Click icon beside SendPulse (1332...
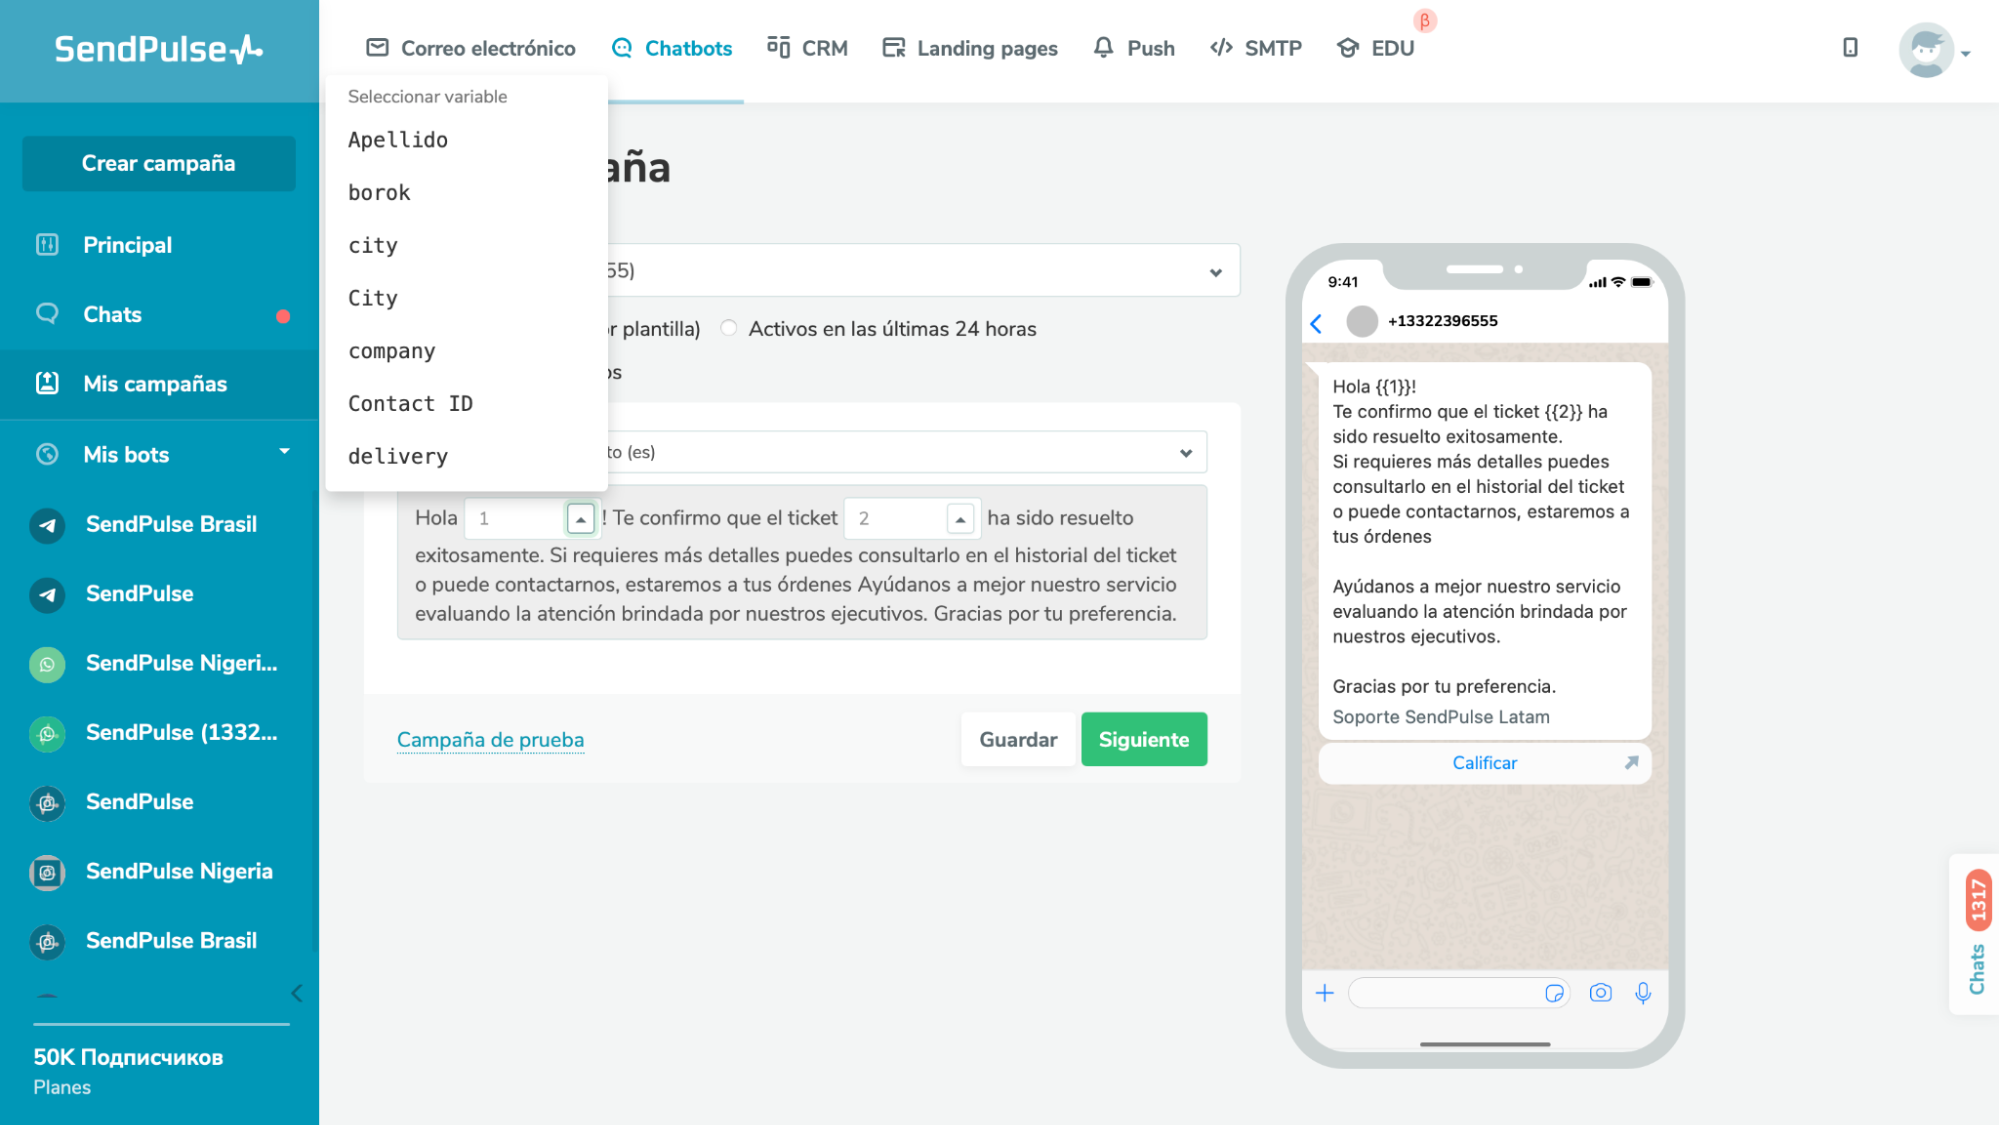Screen dimensions: 1999x1126 coord(47,733)
